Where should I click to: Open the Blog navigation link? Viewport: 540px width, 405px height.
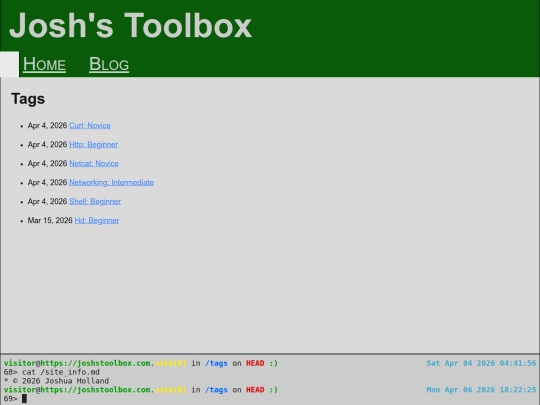(x=109, y=64)
